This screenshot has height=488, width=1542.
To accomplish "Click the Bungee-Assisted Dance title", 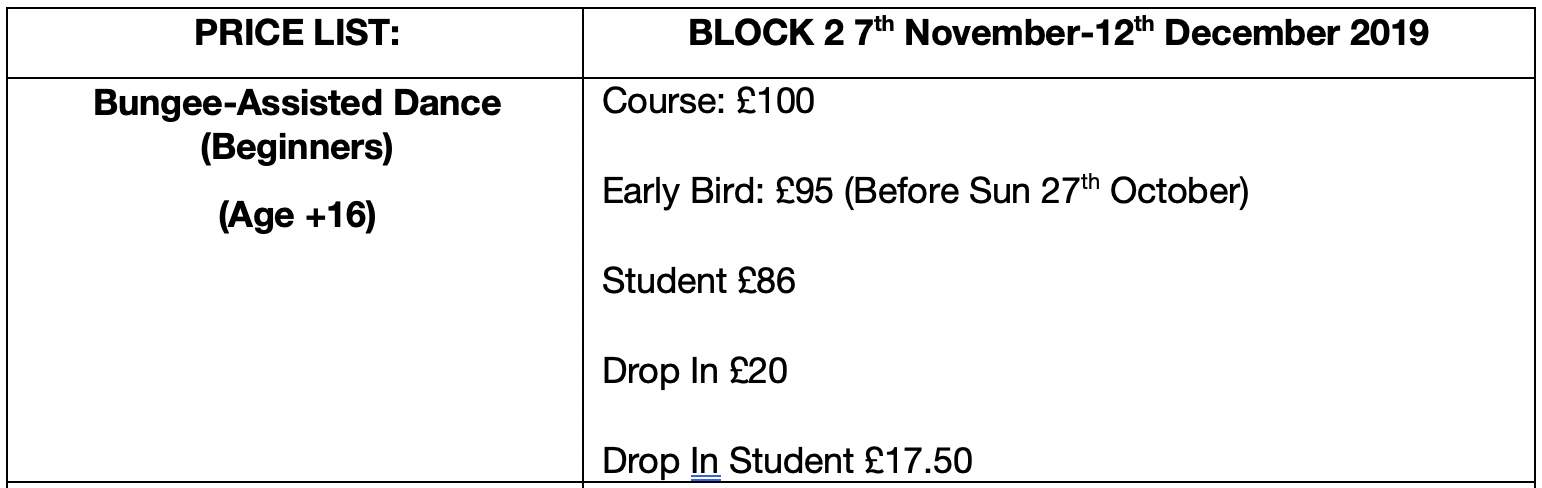I will pyautogui.click(x=297, y=103).
